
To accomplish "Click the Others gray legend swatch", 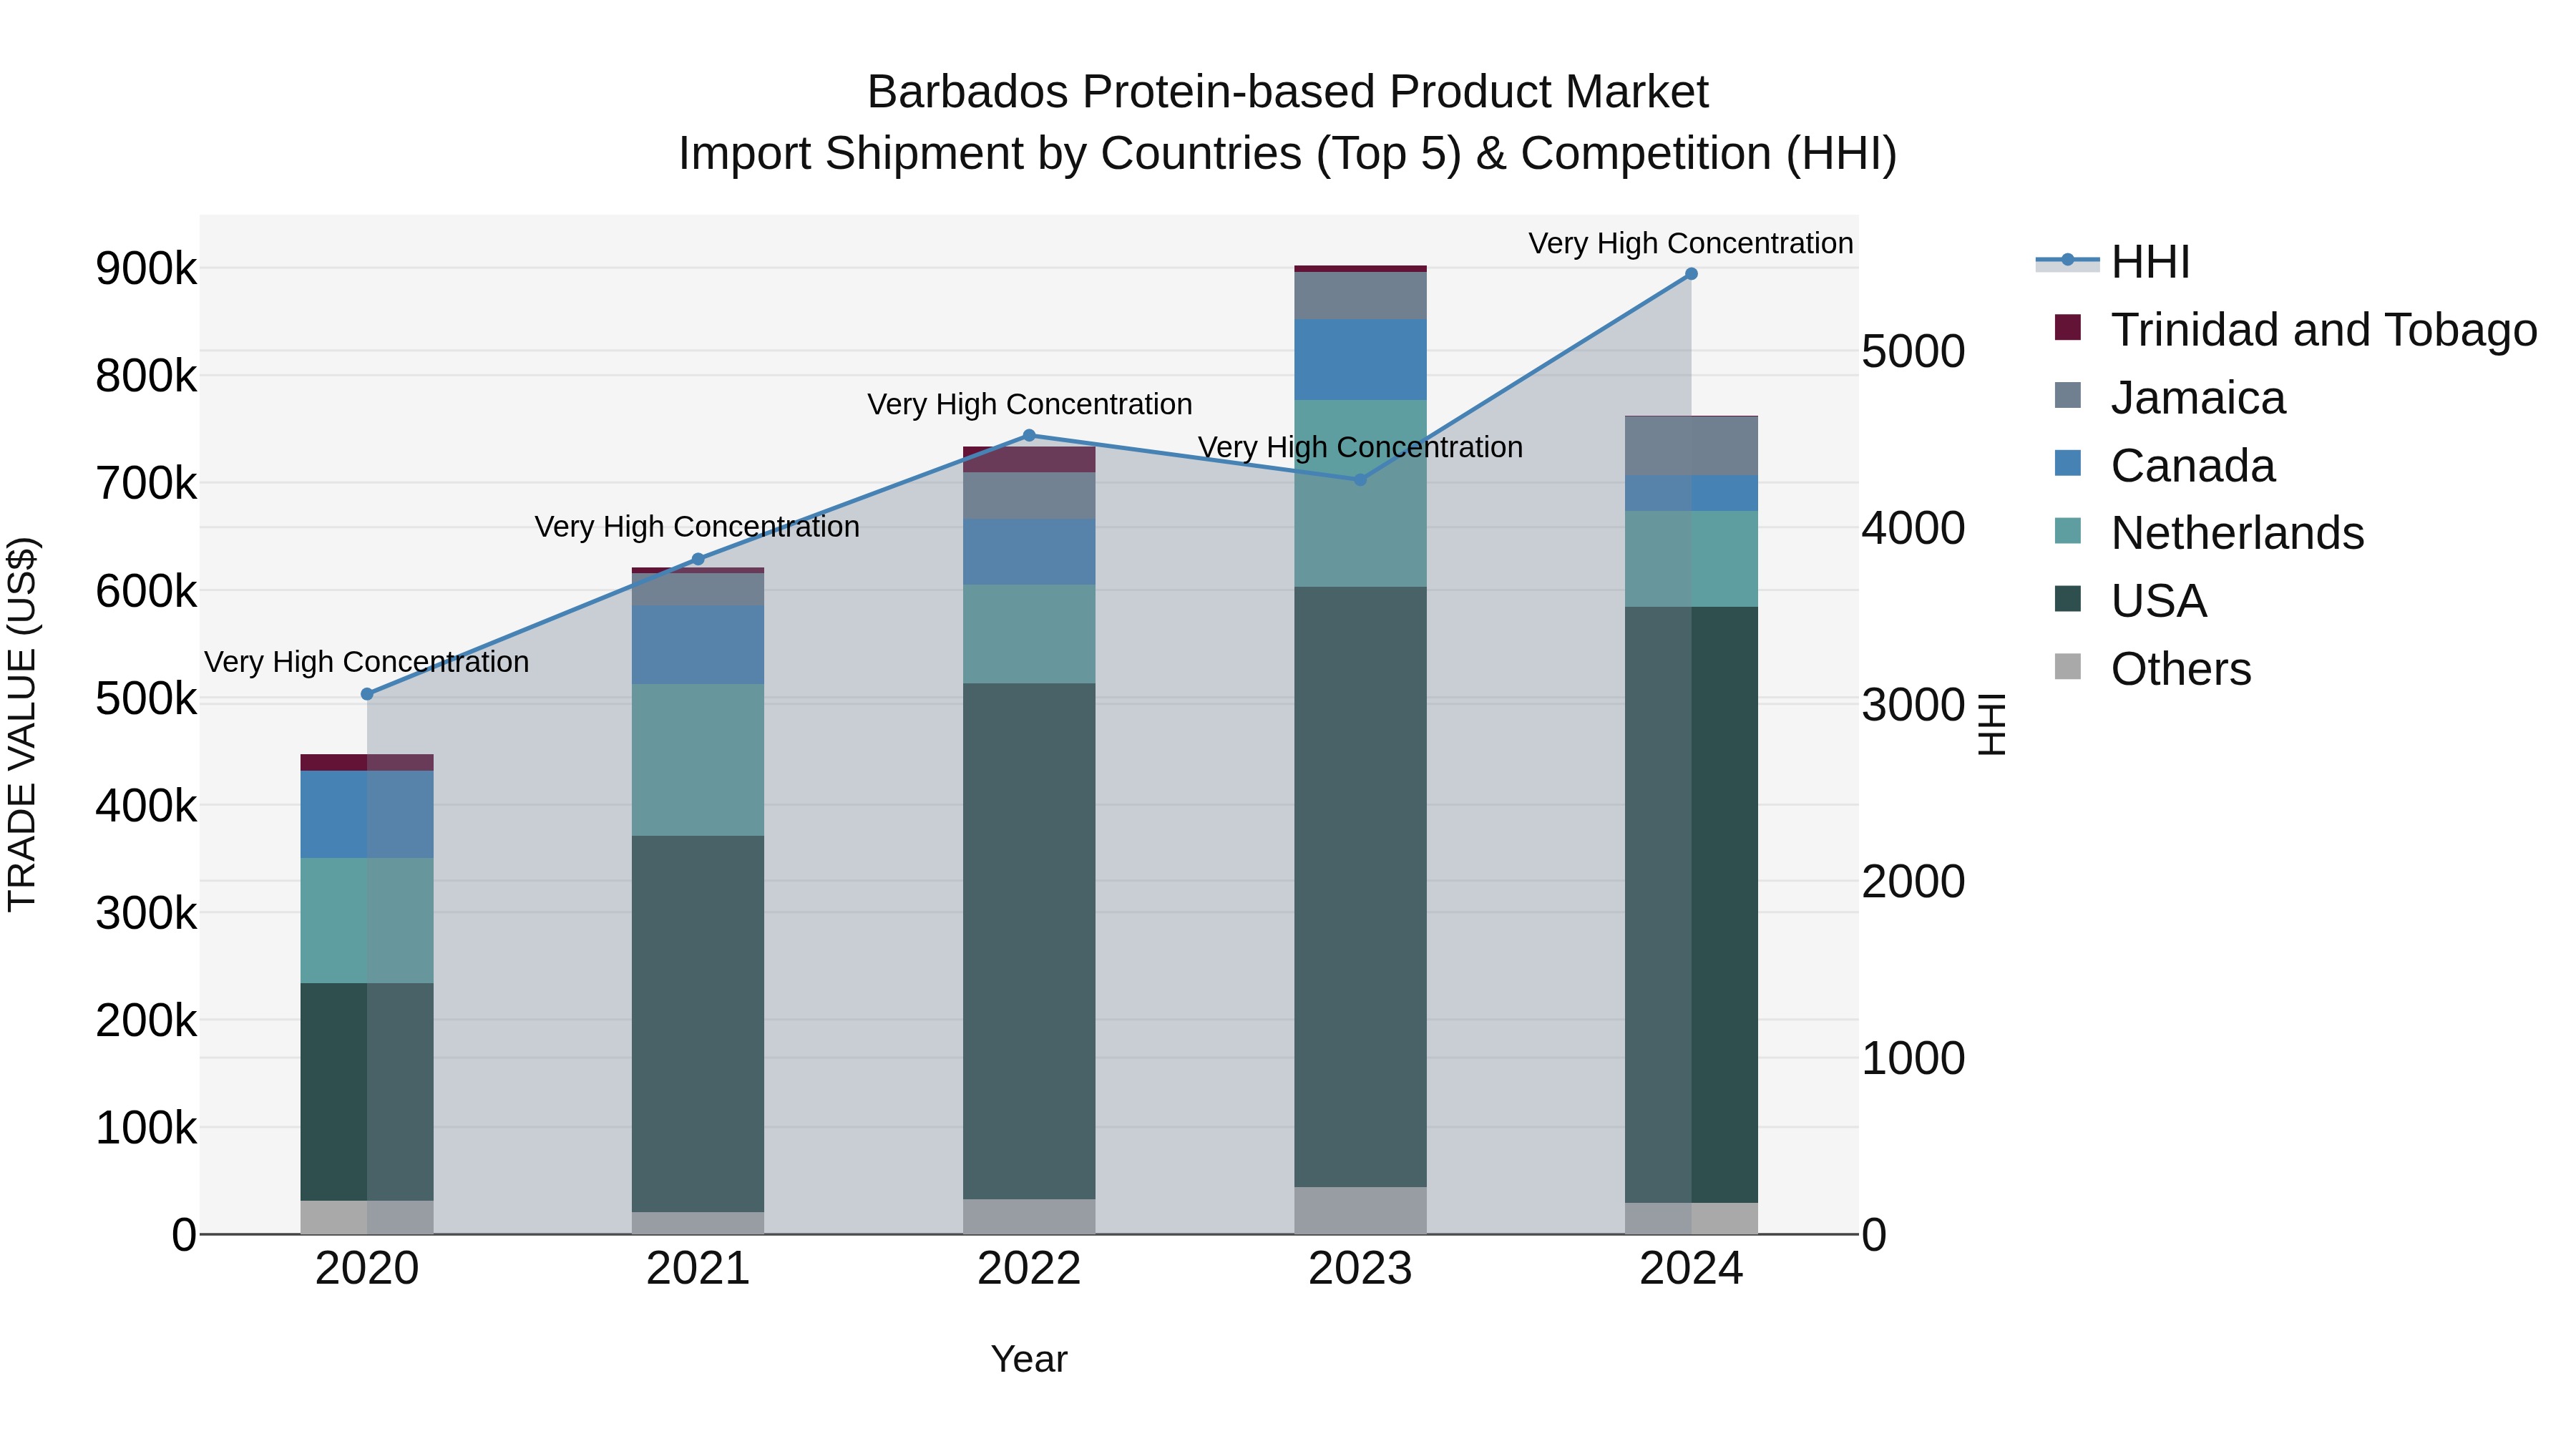I will [x=2067, y=666].
